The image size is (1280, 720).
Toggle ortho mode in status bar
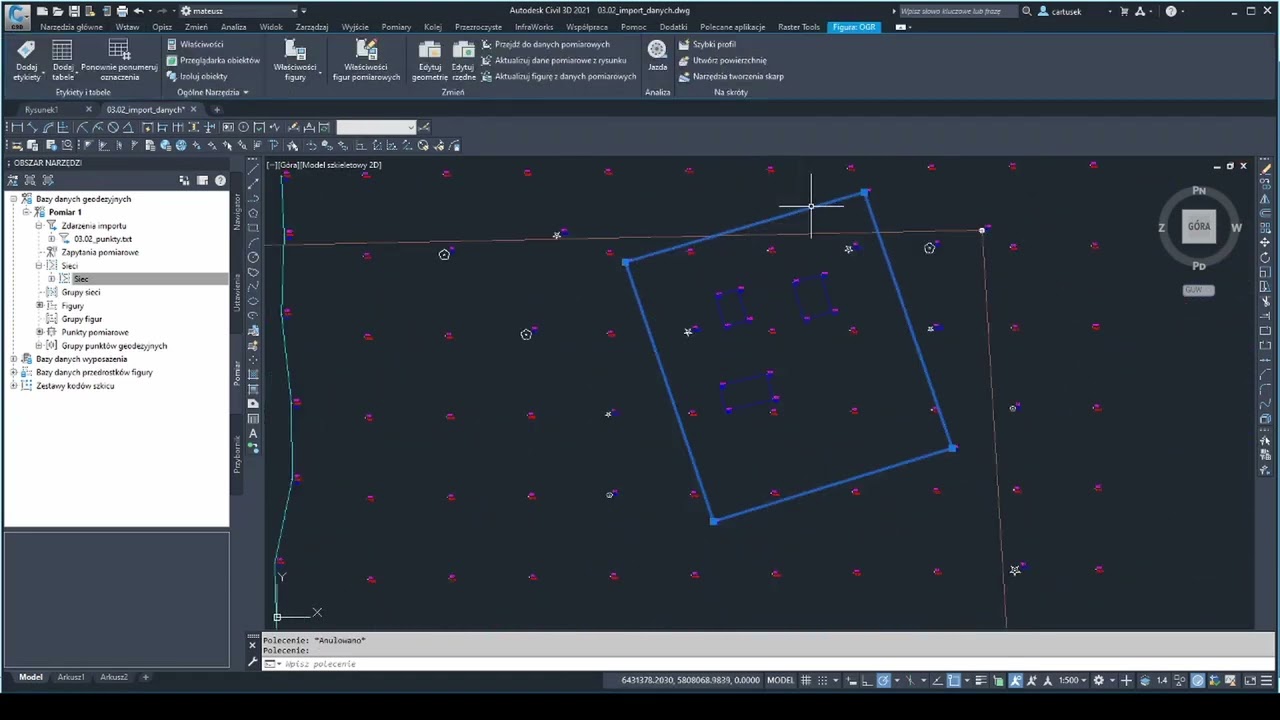point(867,680)
